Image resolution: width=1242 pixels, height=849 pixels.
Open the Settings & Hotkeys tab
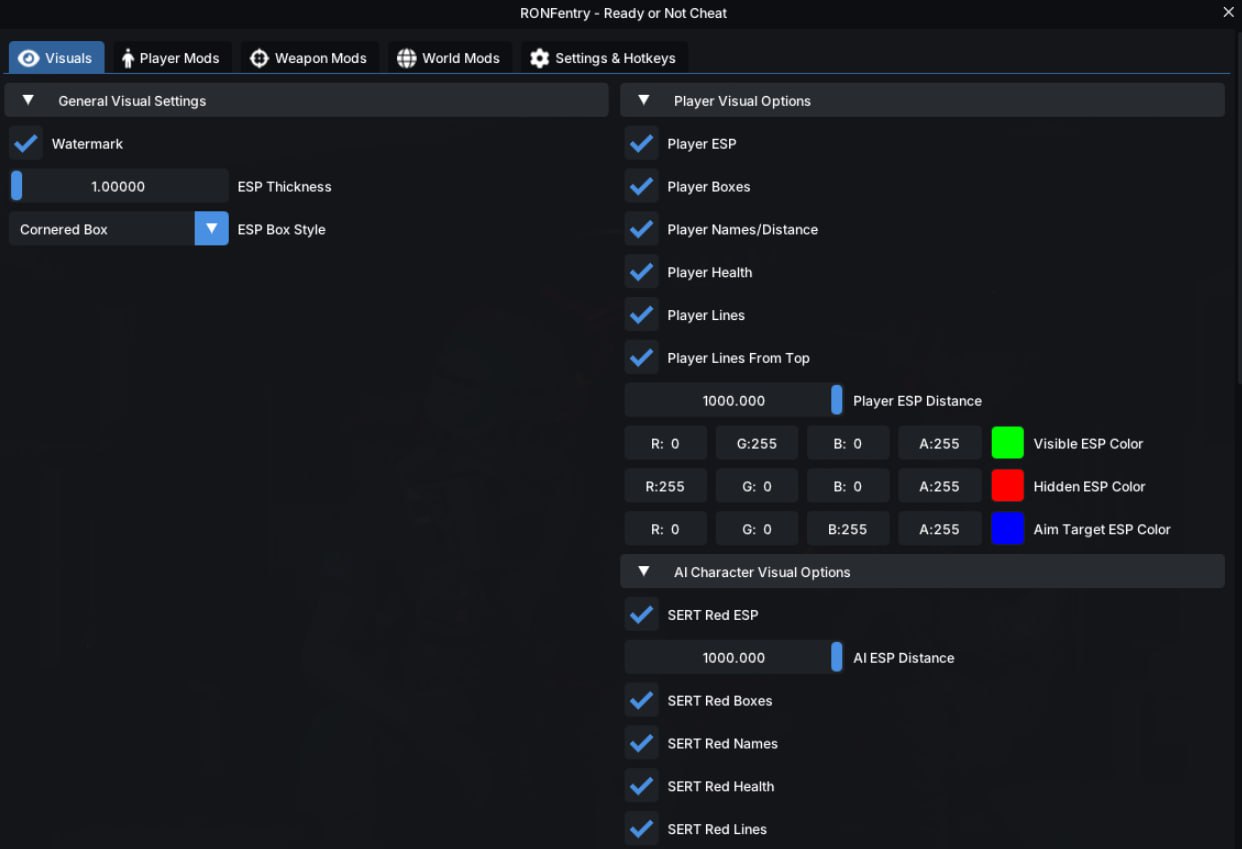click(x=603, y=58)
